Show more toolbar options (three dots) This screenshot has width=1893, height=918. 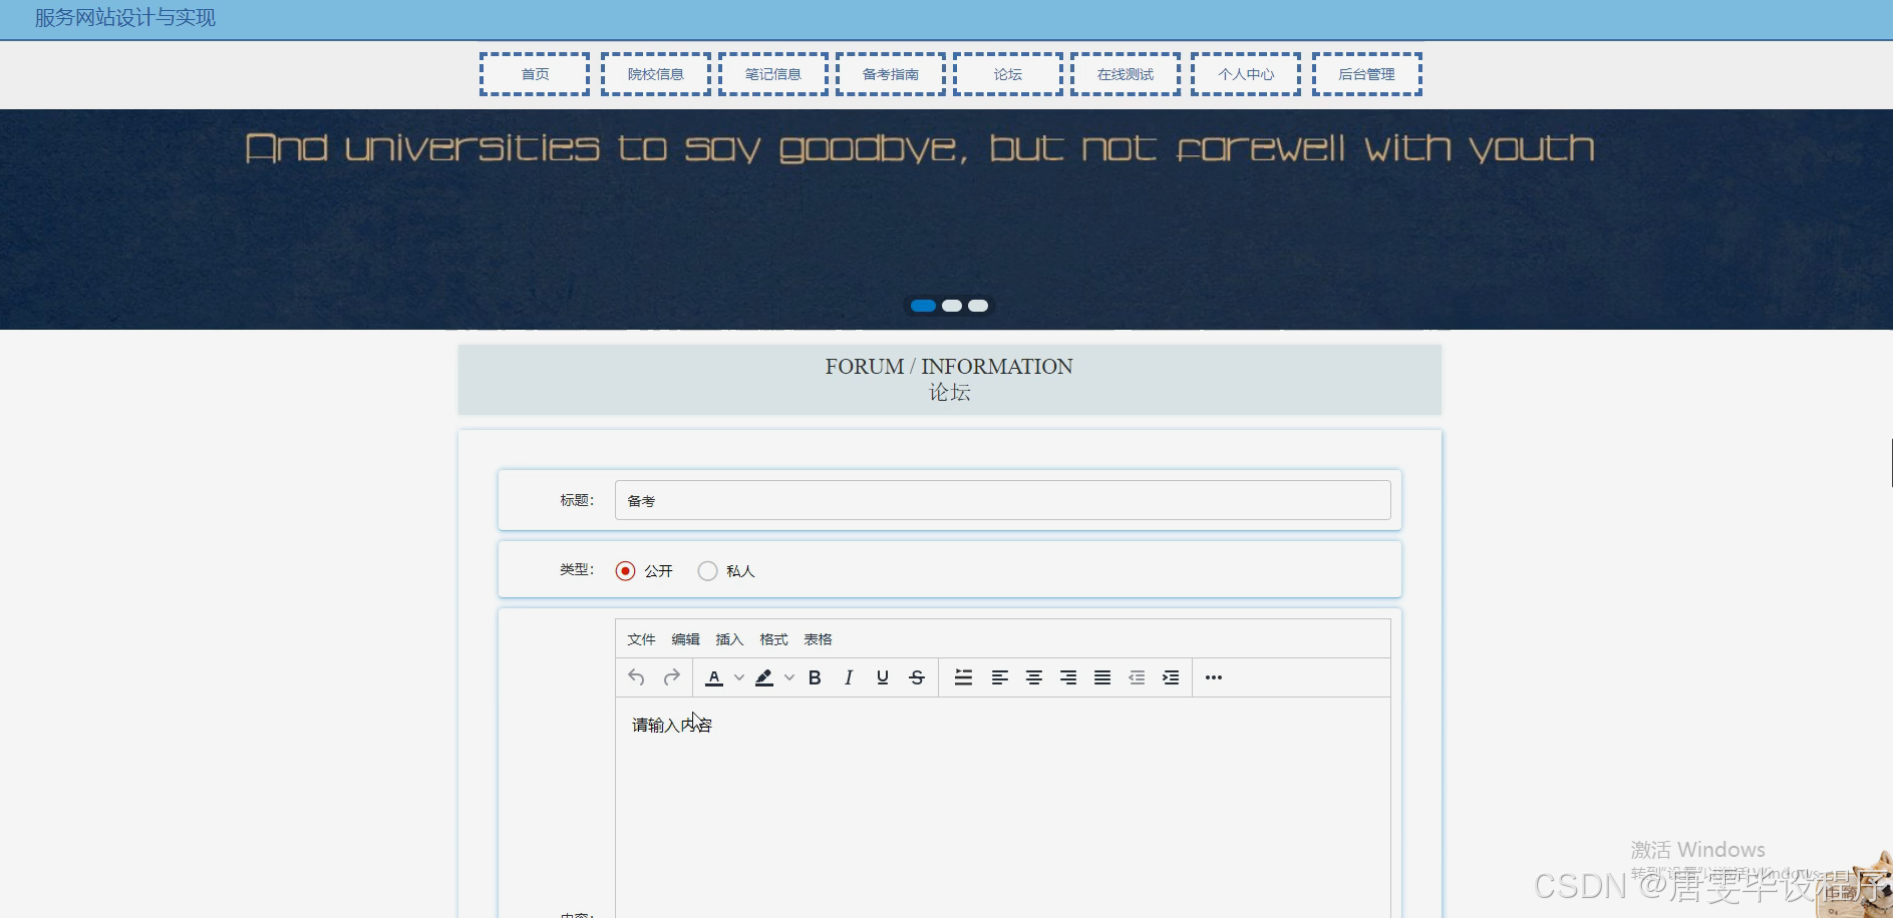click(1213, 677)
